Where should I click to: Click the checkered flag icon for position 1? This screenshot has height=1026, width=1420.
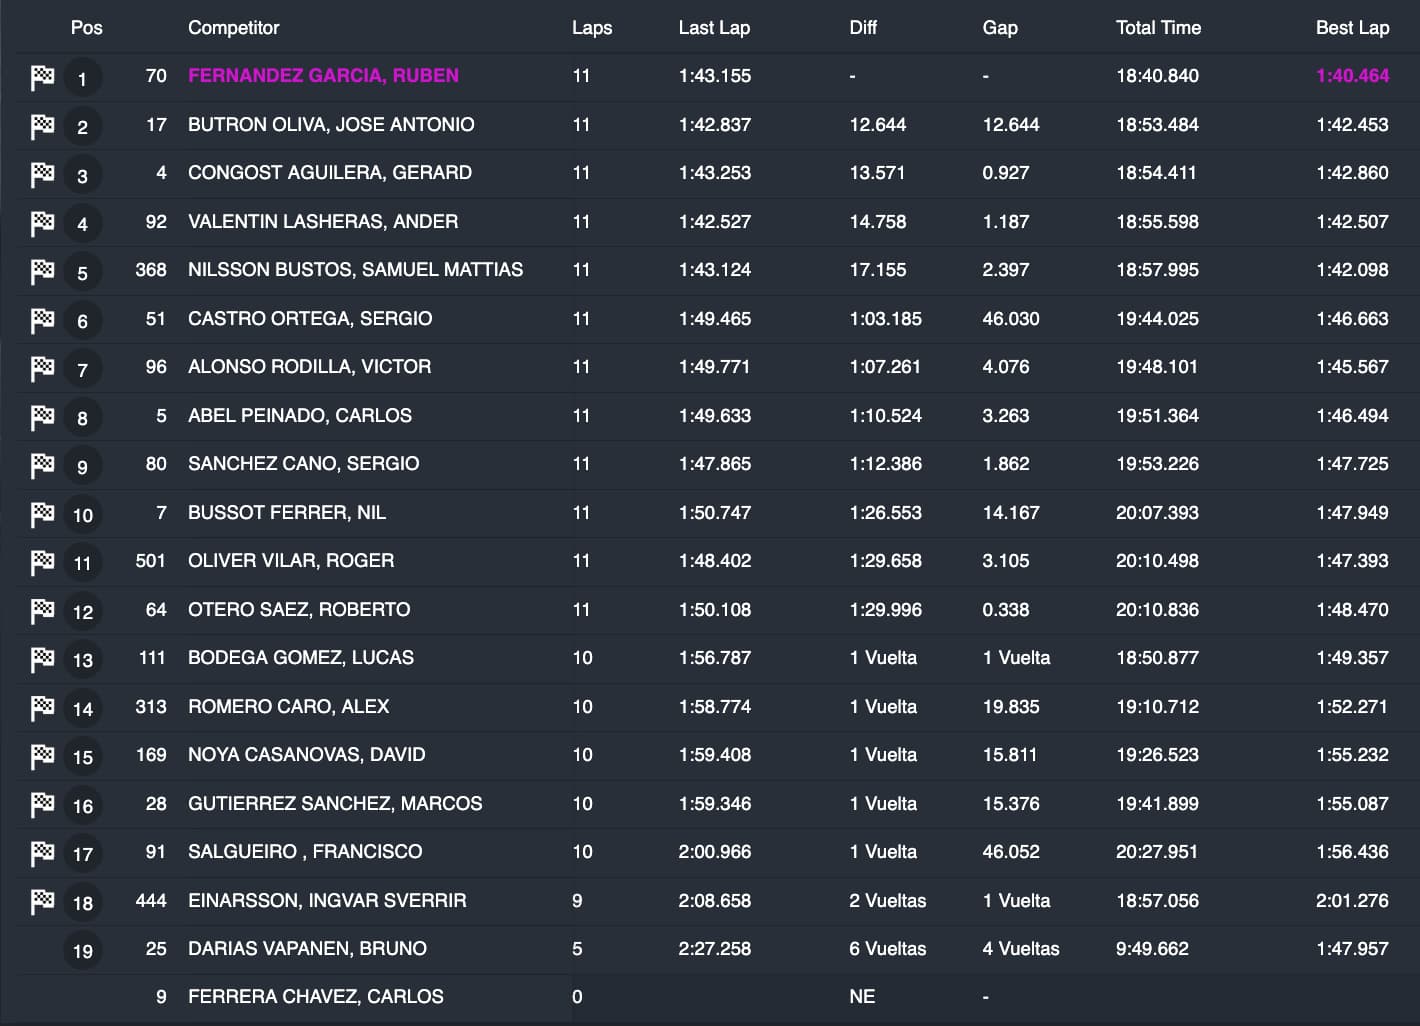tap(42, 77)
